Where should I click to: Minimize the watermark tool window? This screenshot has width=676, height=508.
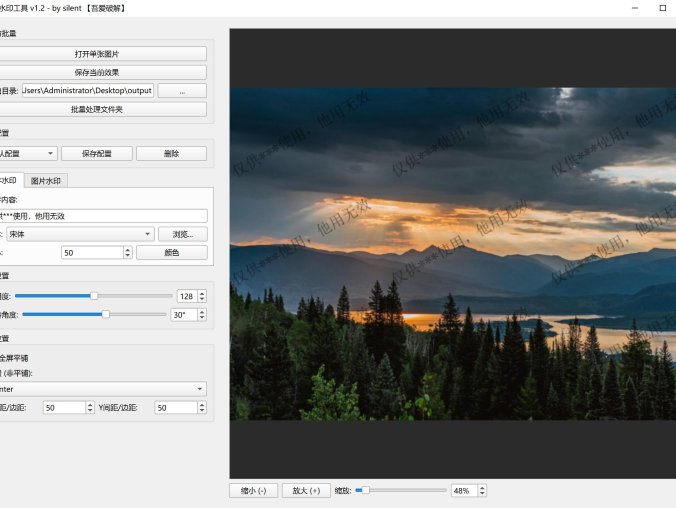click(x=635, y=8)
